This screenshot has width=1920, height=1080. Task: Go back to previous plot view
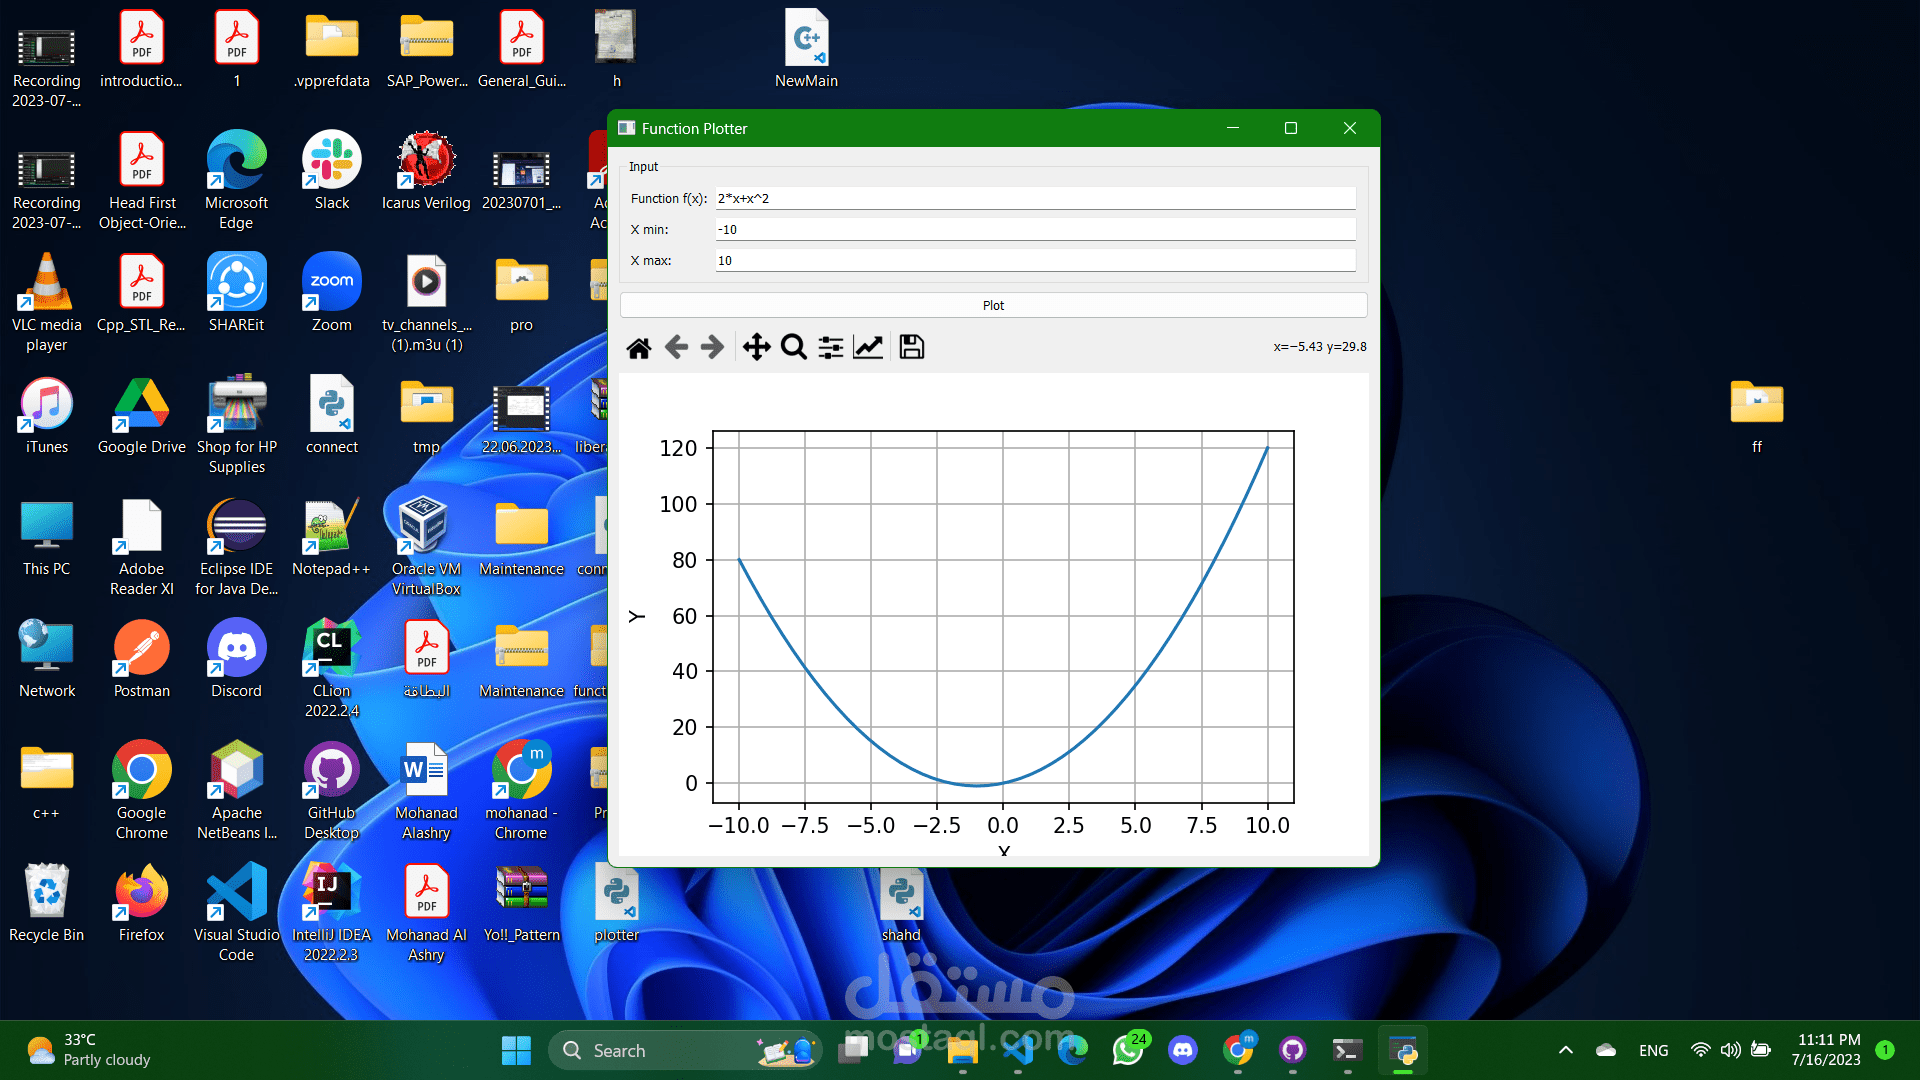pyautogui.click(x=676, y=347)
